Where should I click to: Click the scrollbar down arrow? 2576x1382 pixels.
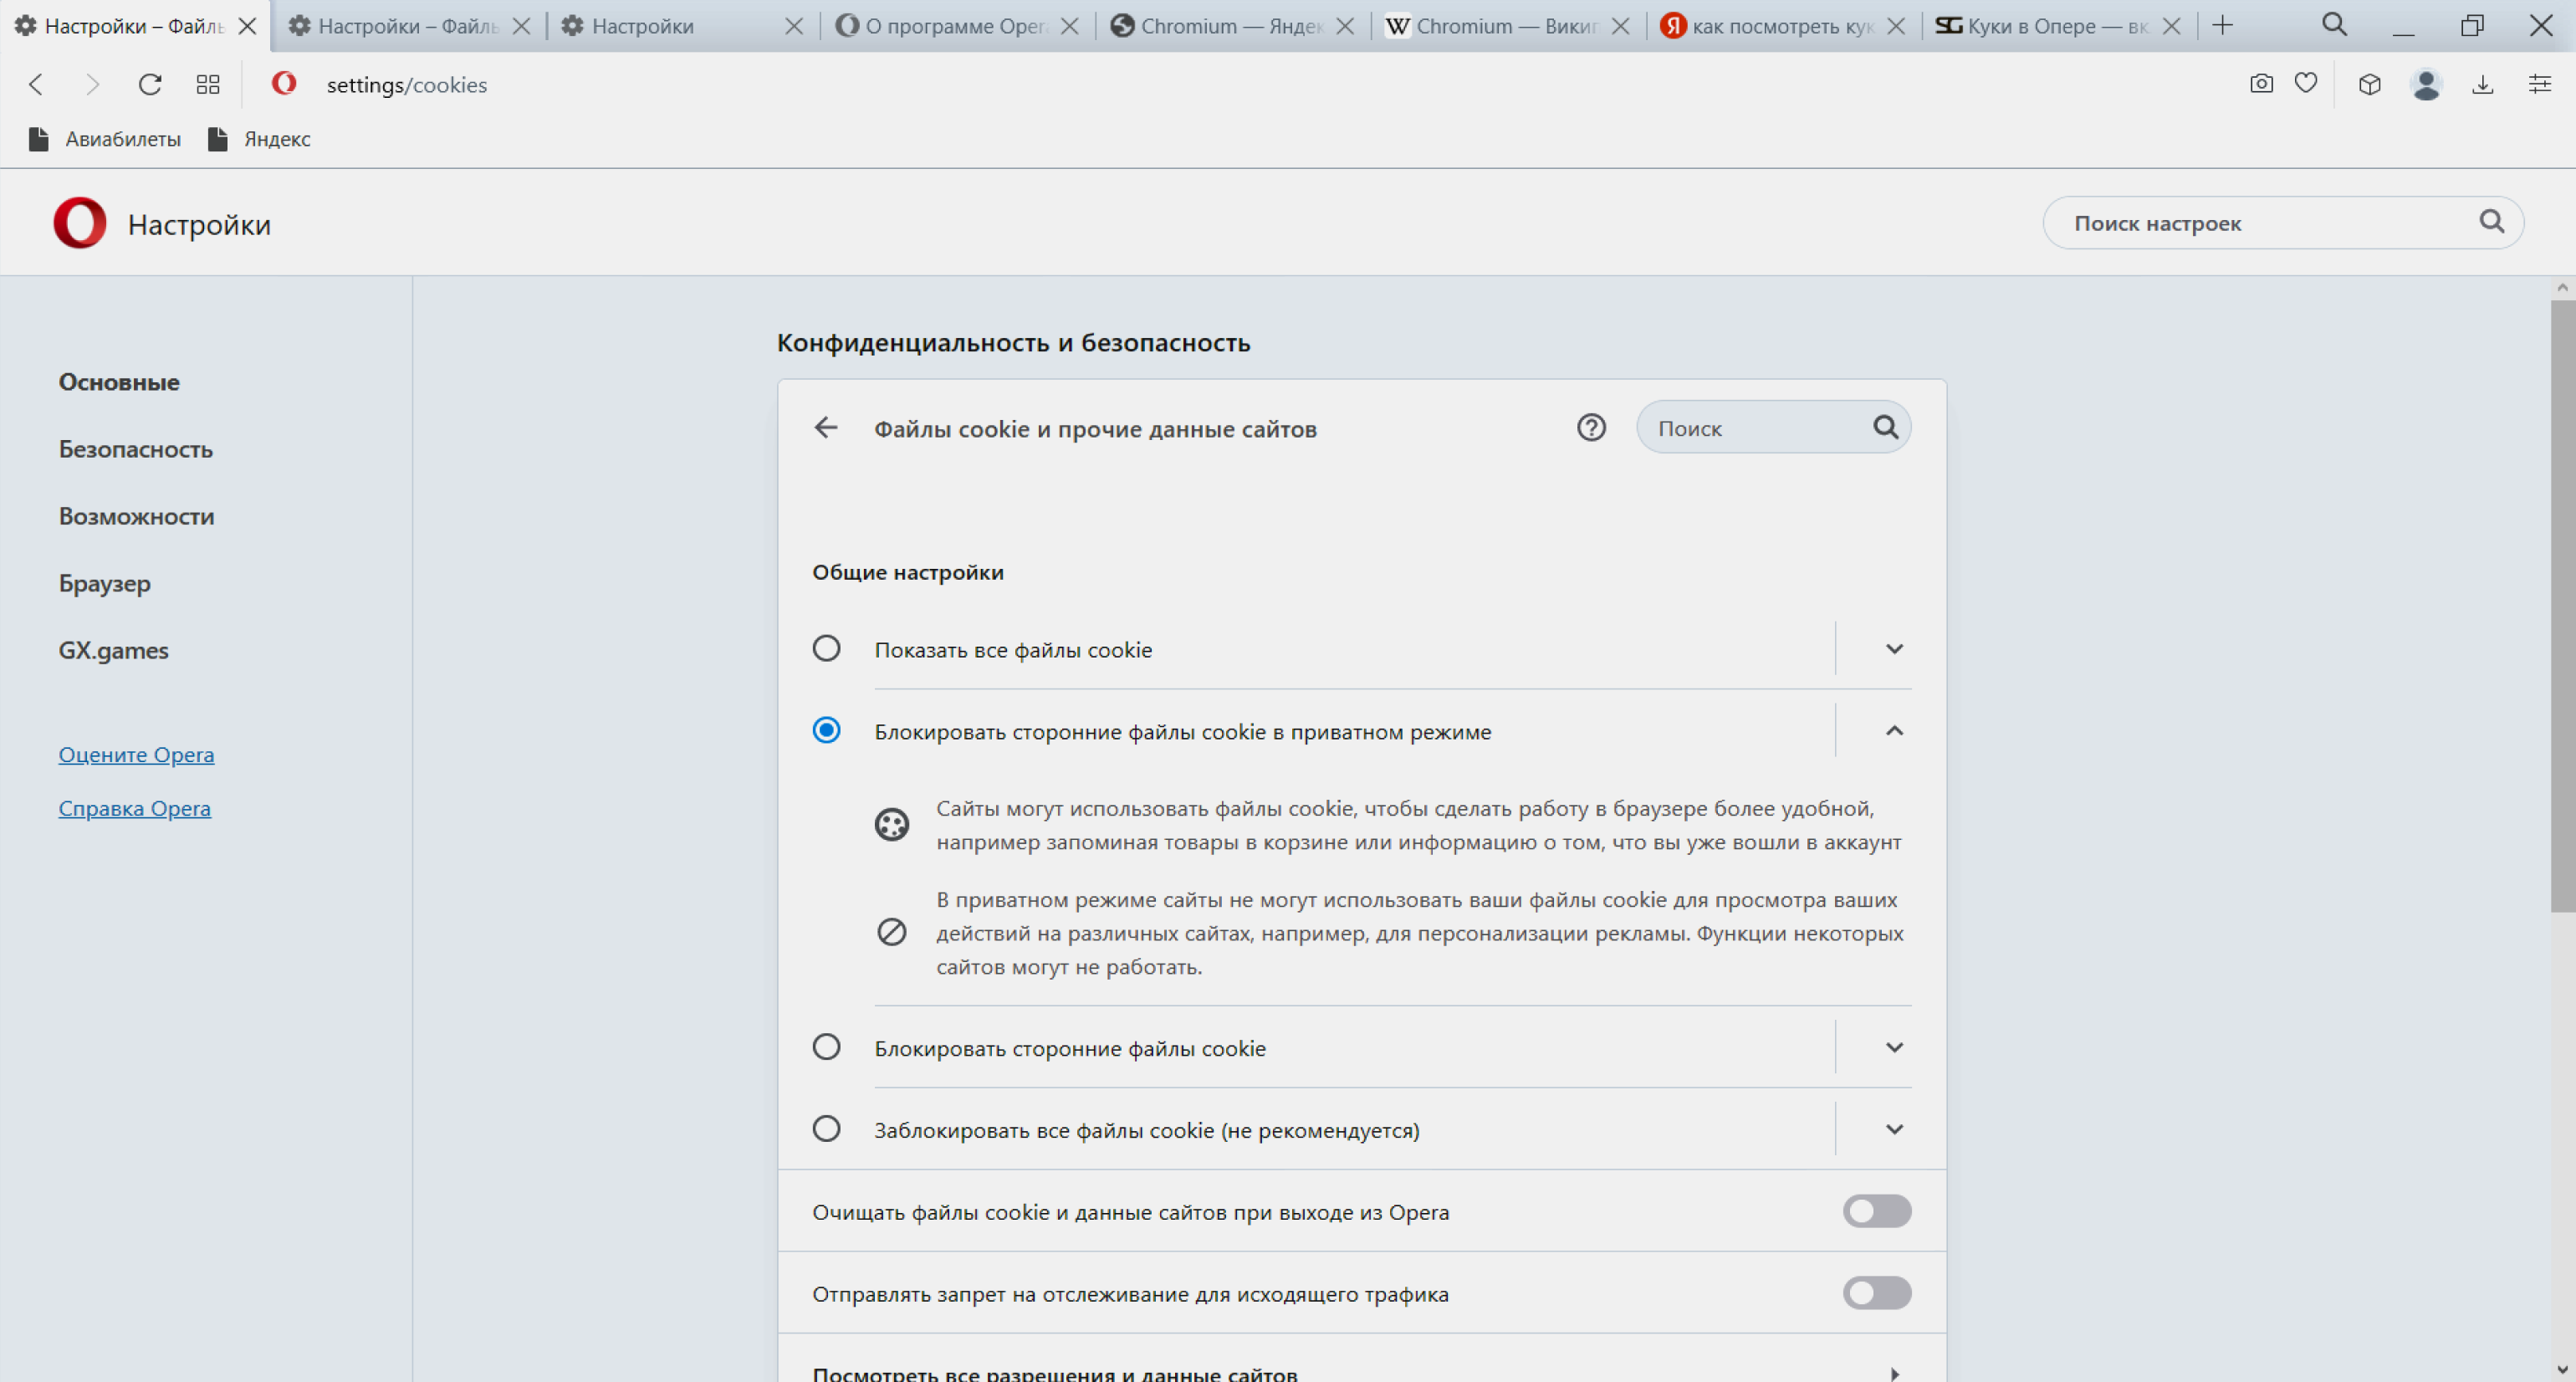(x=2562, y=1369)
